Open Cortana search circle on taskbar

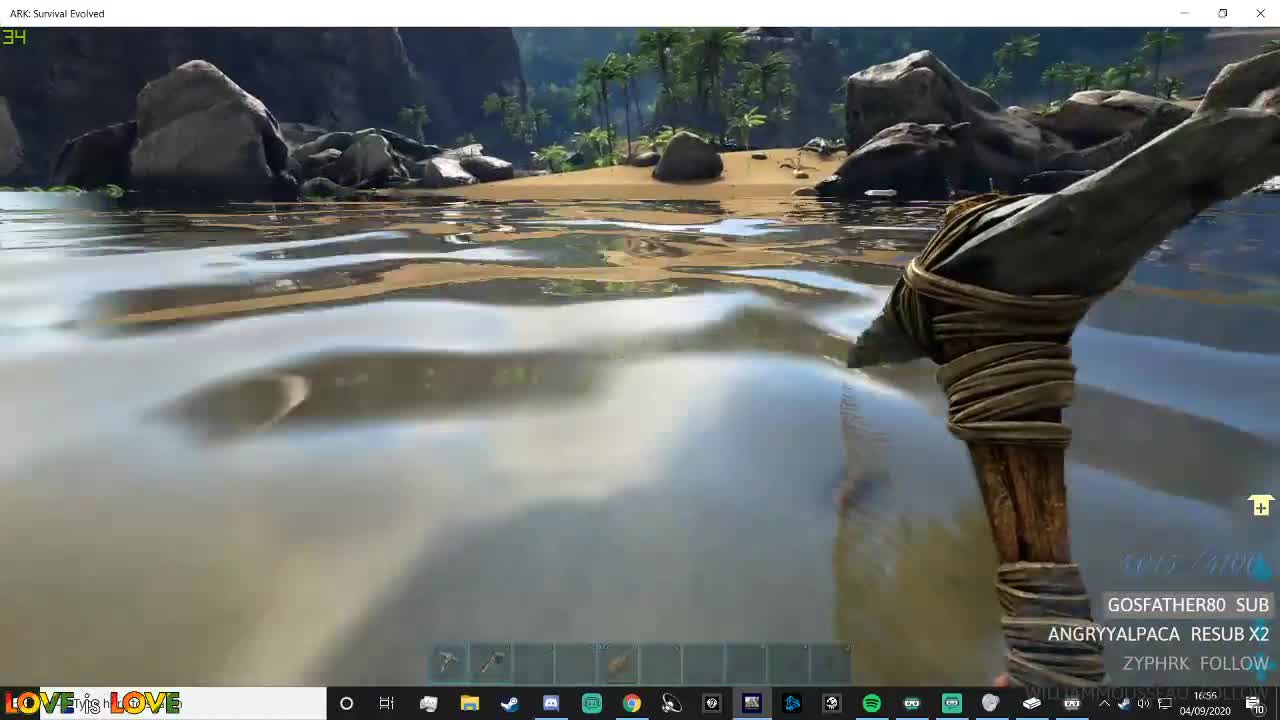346,703
